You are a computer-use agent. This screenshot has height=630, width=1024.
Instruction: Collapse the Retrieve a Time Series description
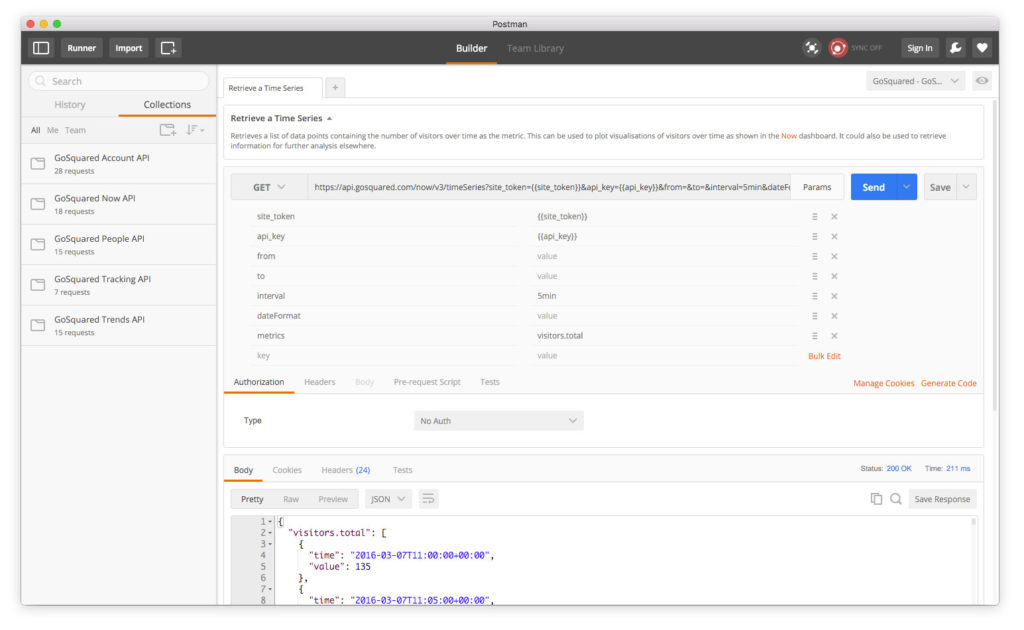(330, 118)
